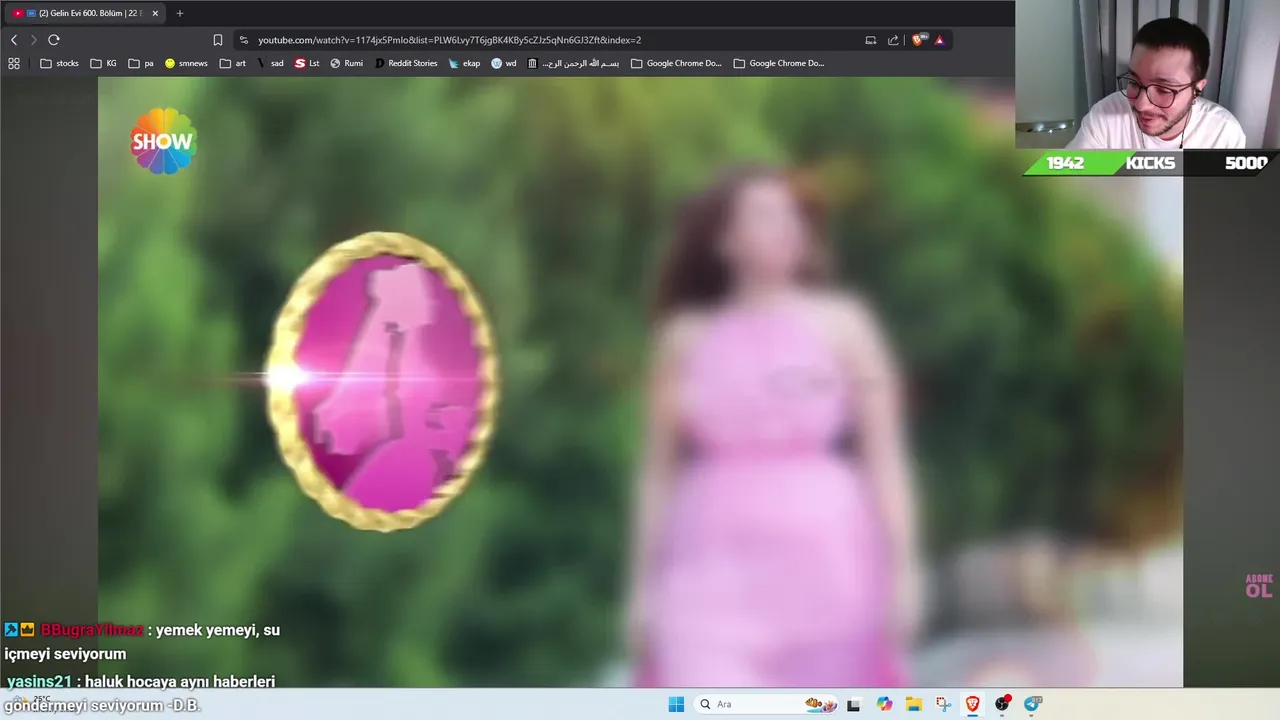Close the Gelin Evi browser tab
Screen dimensions: 1280x720
click(x=155, y=13)
